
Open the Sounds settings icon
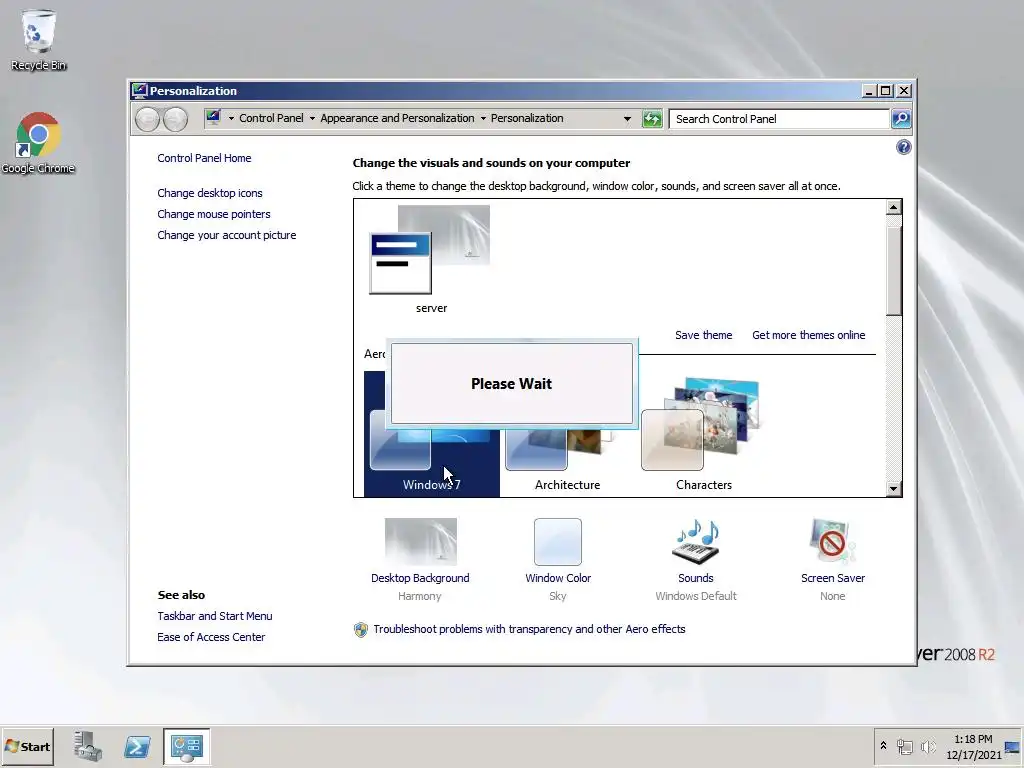pos(696,541)
